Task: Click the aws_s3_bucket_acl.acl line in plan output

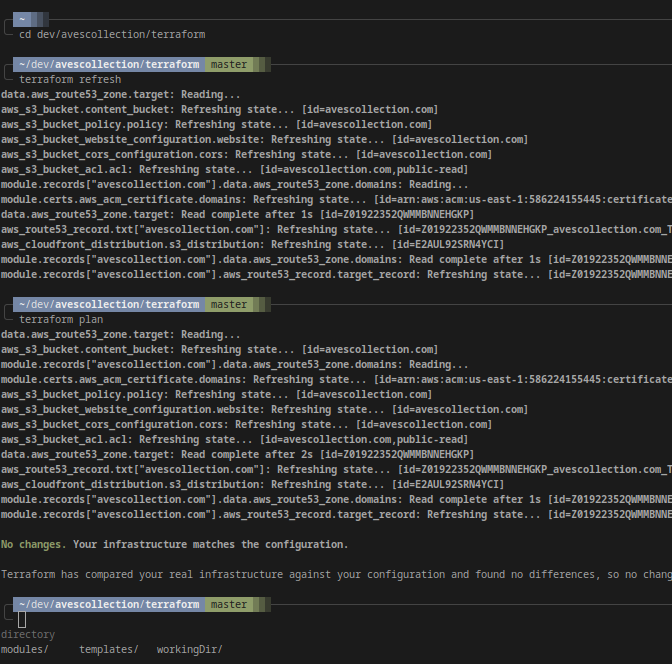Action: (234, 439)
